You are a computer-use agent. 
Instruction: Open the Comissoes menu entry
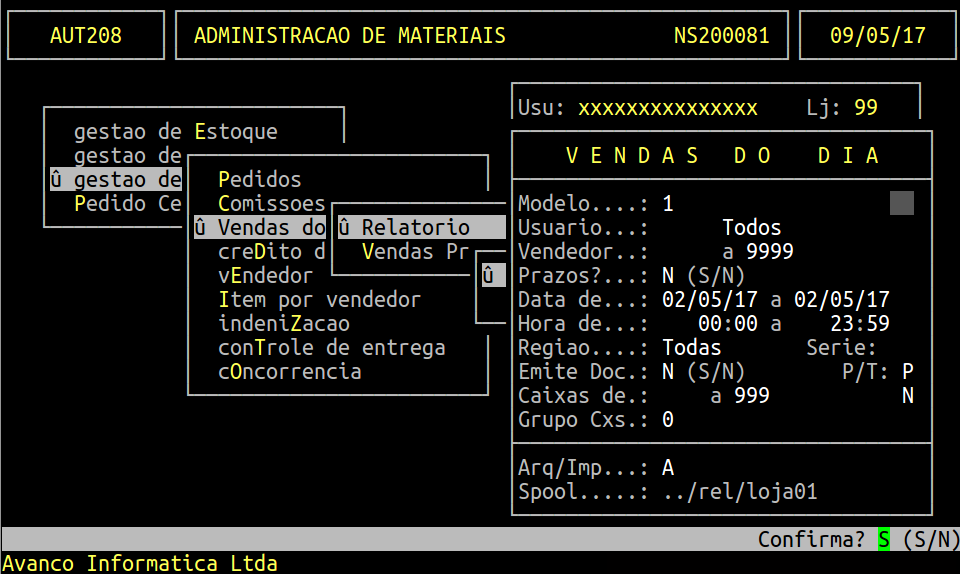(x=271, y=204)
